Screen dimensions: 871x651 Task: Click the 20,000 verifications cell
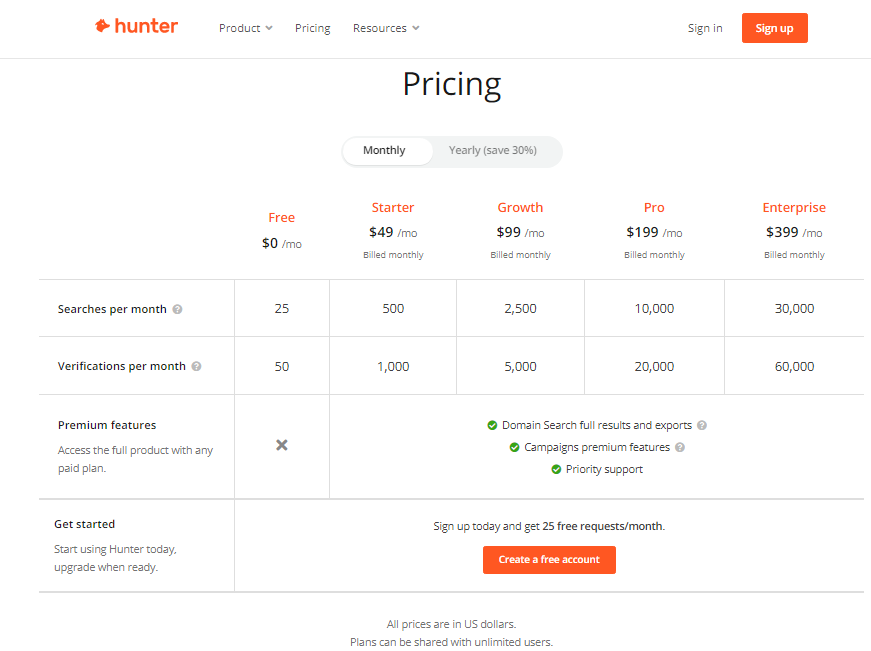654,367
